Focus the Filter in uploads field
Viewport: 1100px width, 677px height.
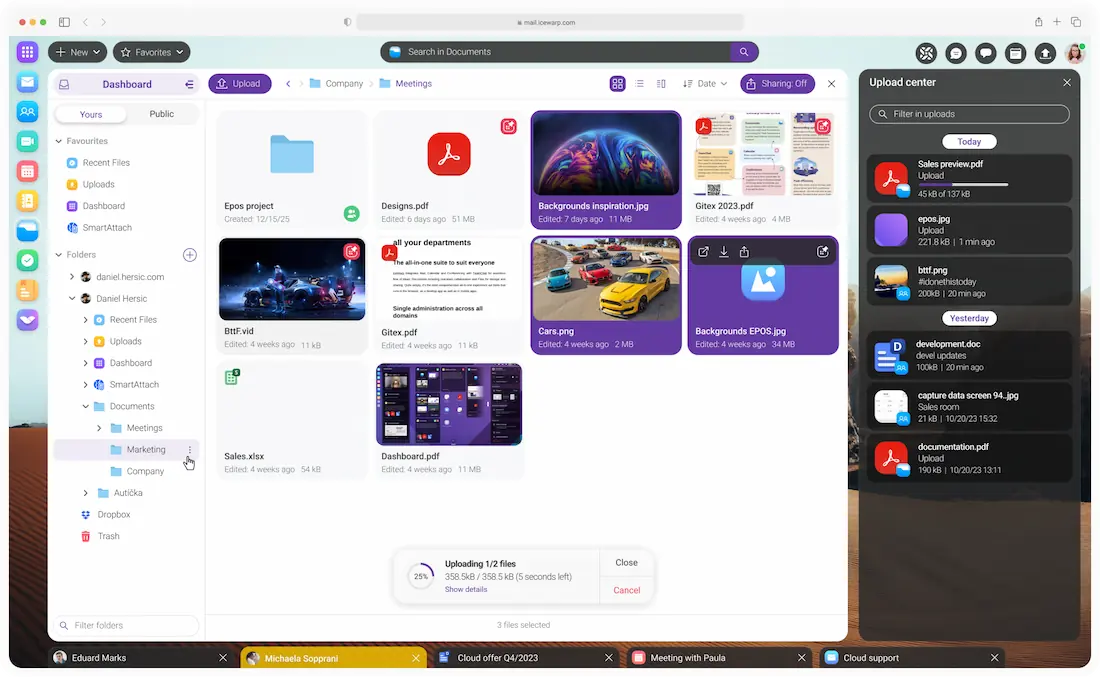coord(969,114)
